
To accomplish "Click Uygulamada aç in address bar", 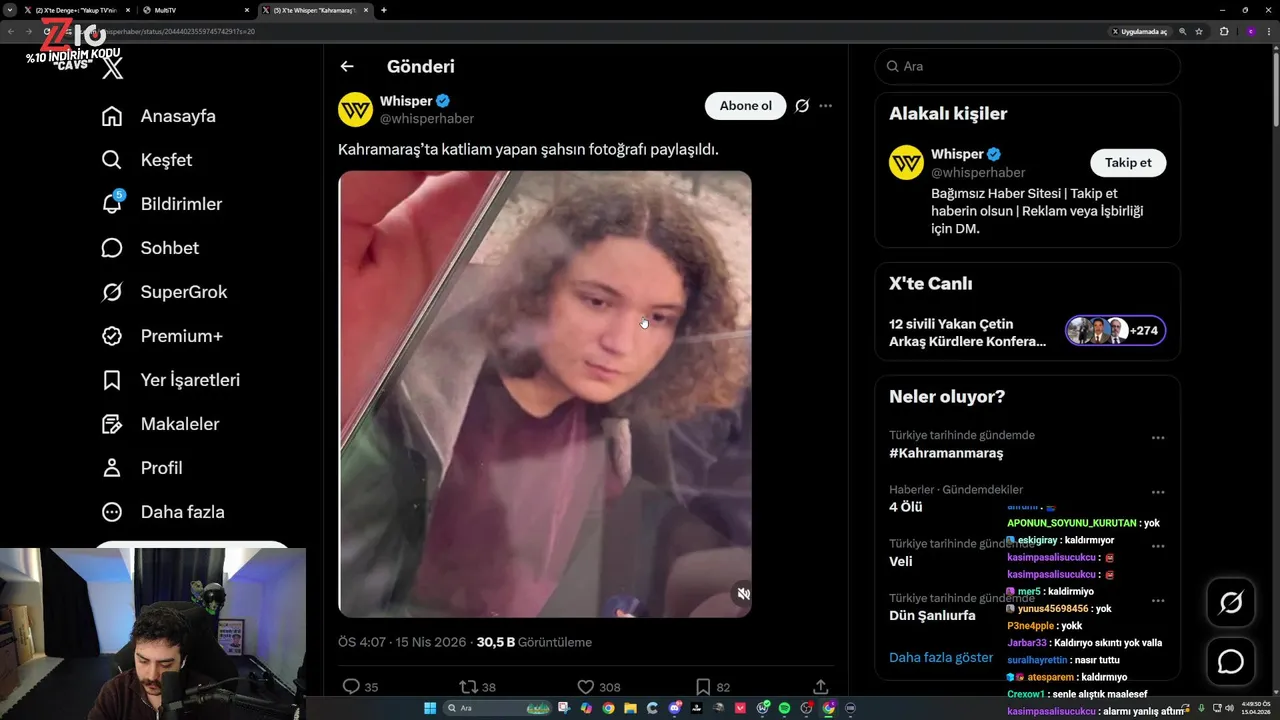I will click(1139, 31).
